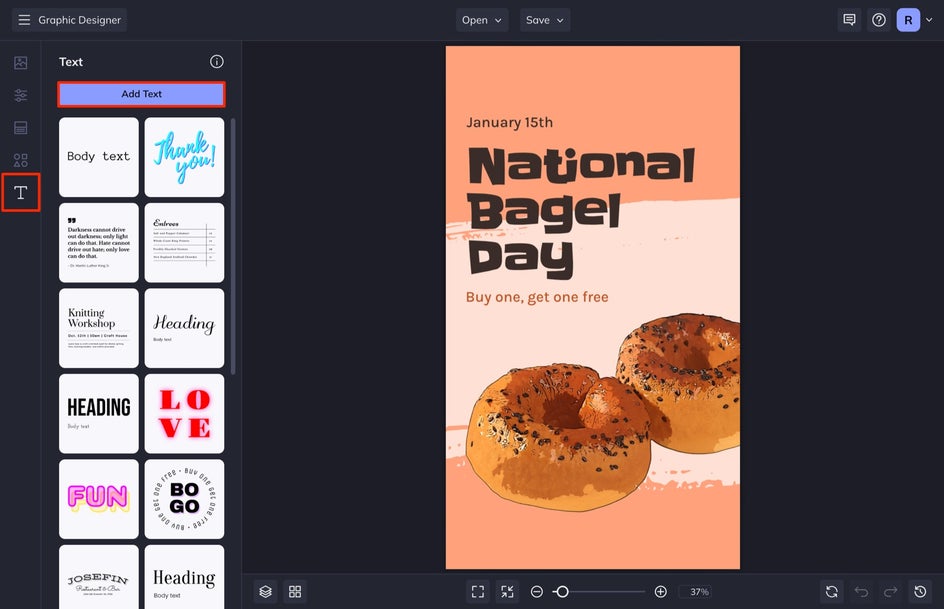Open the Graphics shapes sidebar icon

click(x=20, y=160)
